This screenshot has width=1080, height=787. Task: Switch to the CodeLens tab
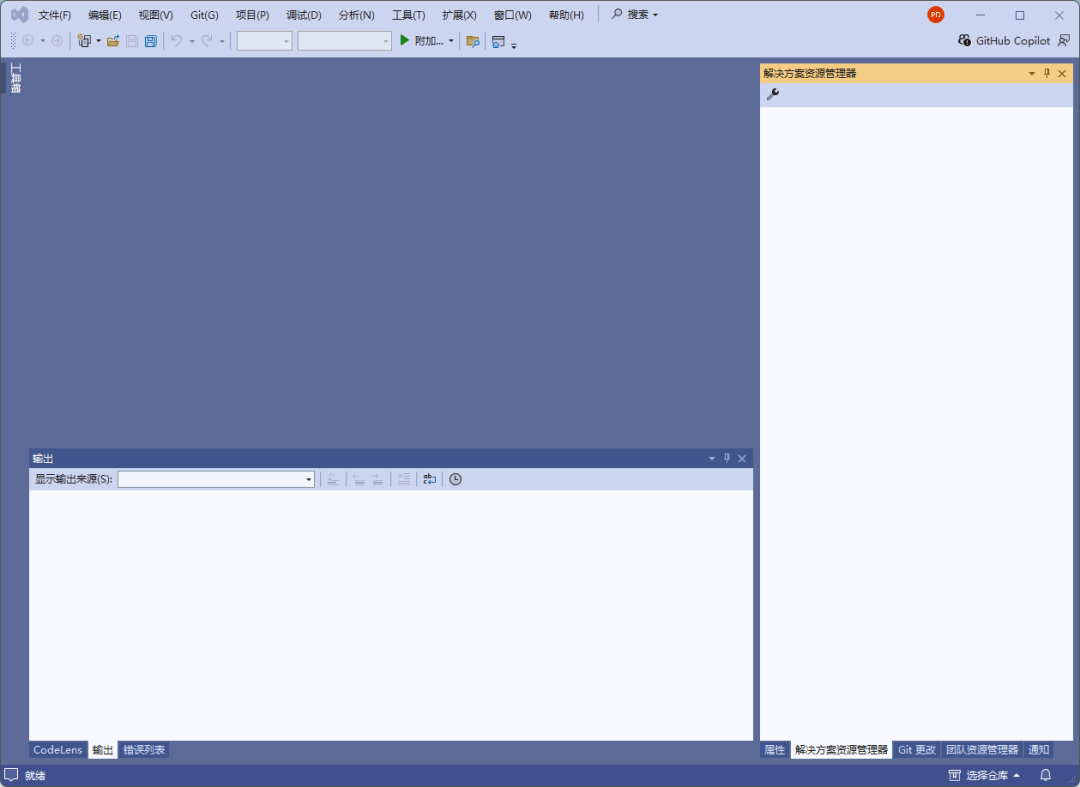(58, 750)
